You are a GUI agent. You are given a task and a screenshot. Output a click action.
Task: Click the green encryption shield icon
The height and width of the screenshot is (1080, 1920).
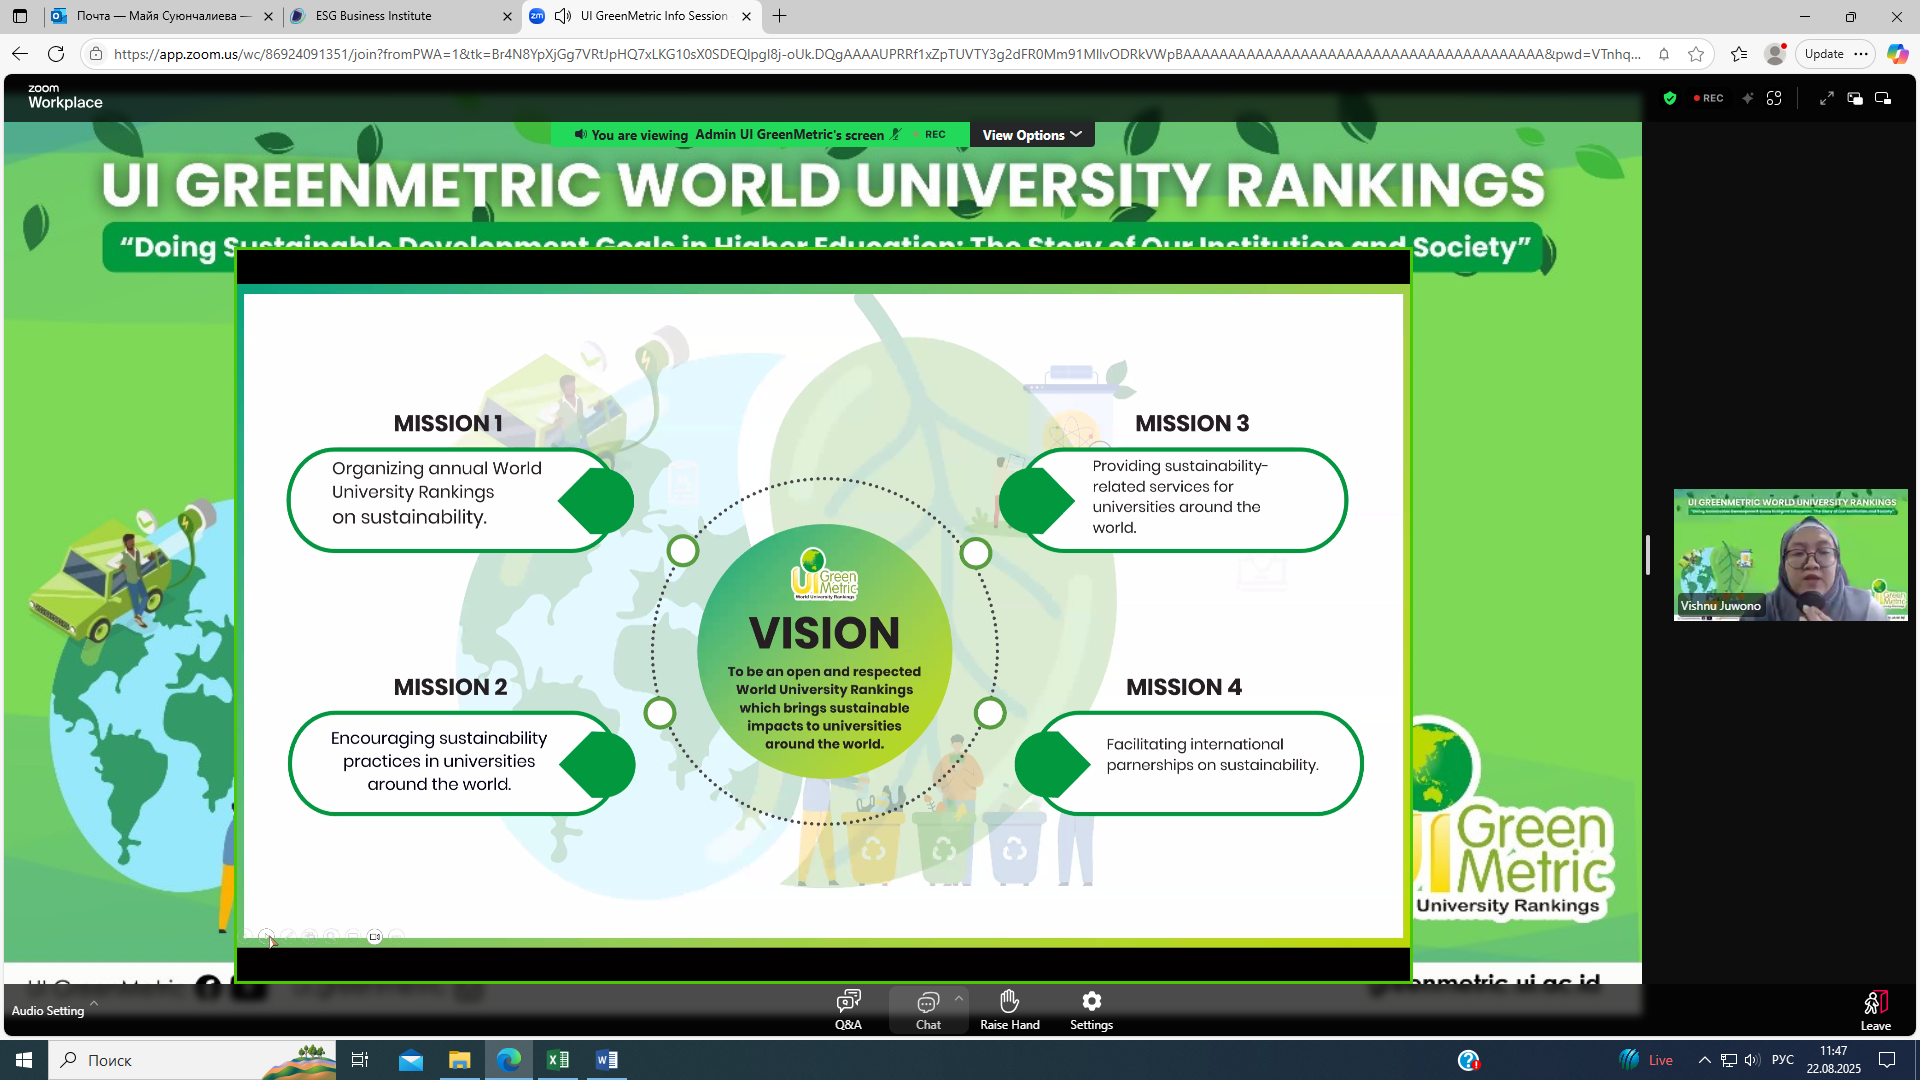tap(1669, 98)
